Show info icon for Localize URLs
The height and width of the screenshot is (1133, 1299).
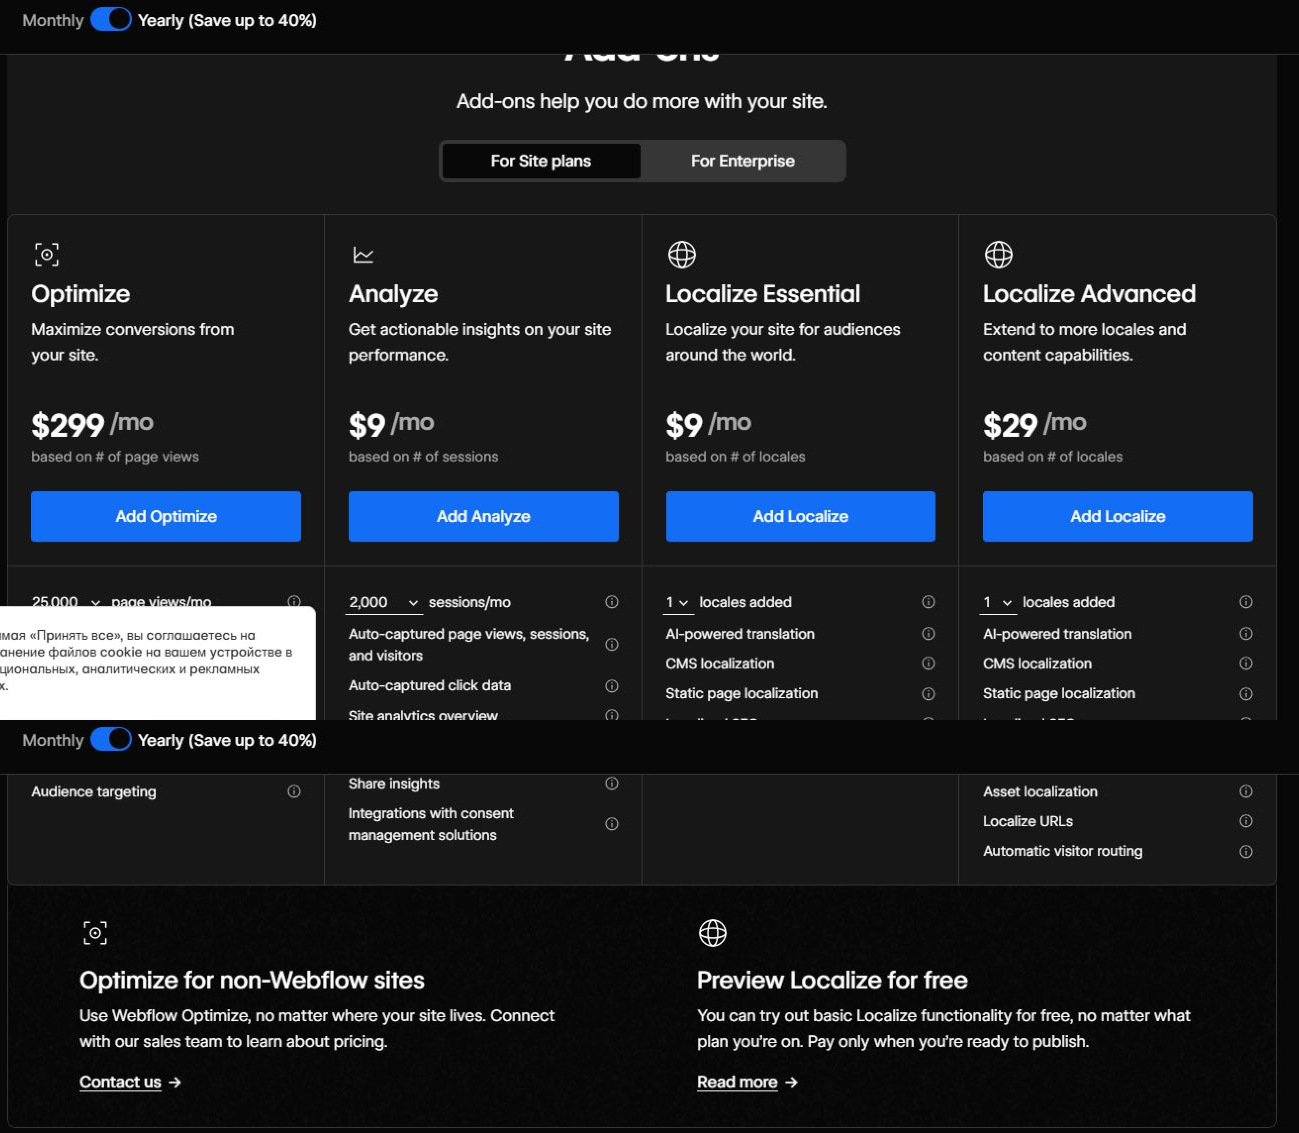point(1246,821)
